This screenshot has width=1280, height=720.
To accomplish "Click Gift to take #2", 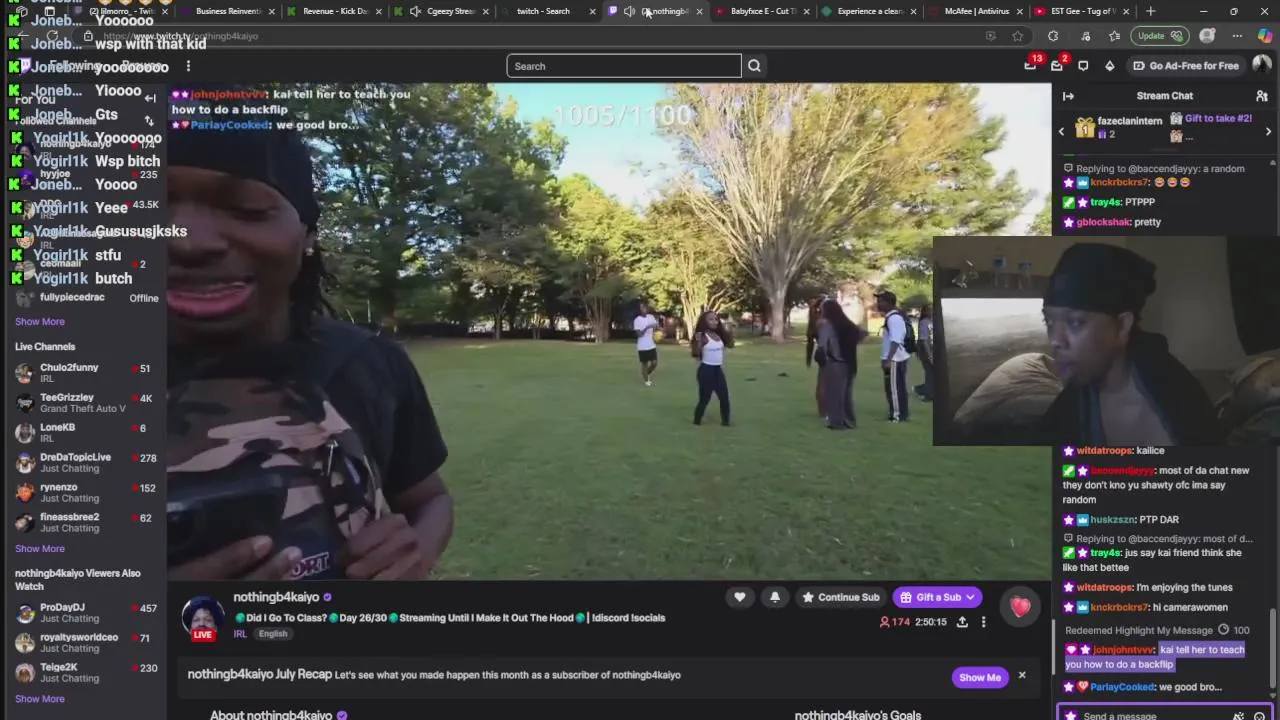I will tap(1217, 118).
